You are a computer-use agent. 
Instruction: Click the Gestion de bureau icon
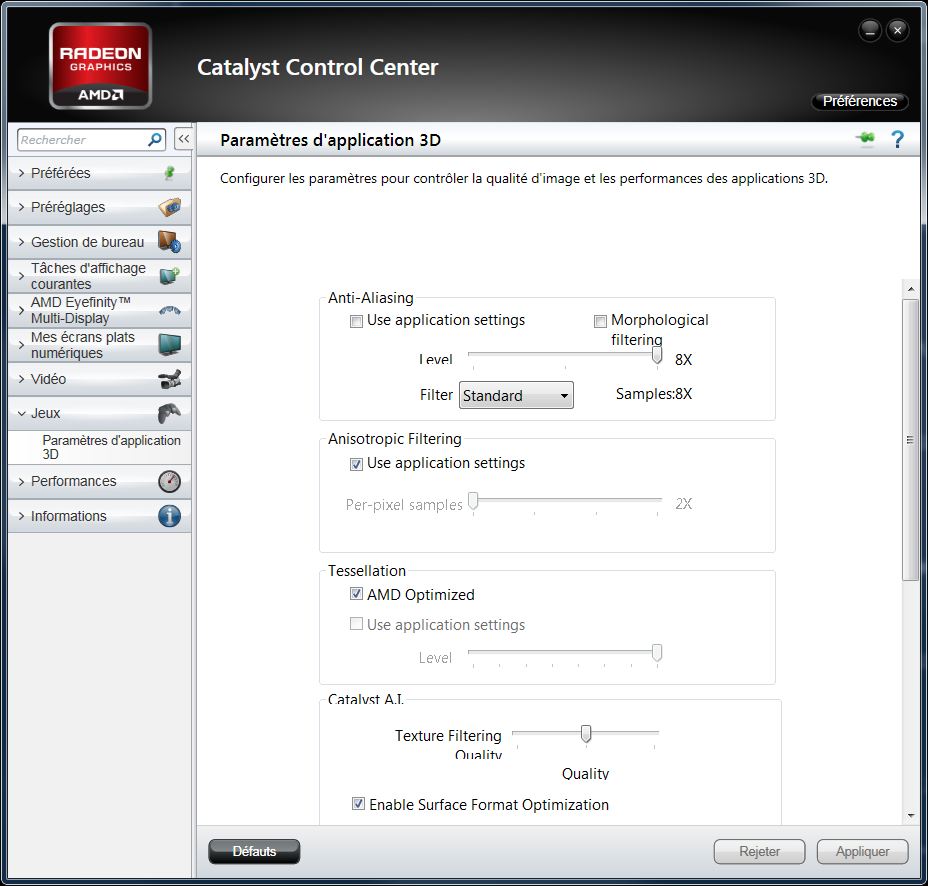(x=170, y=241)
